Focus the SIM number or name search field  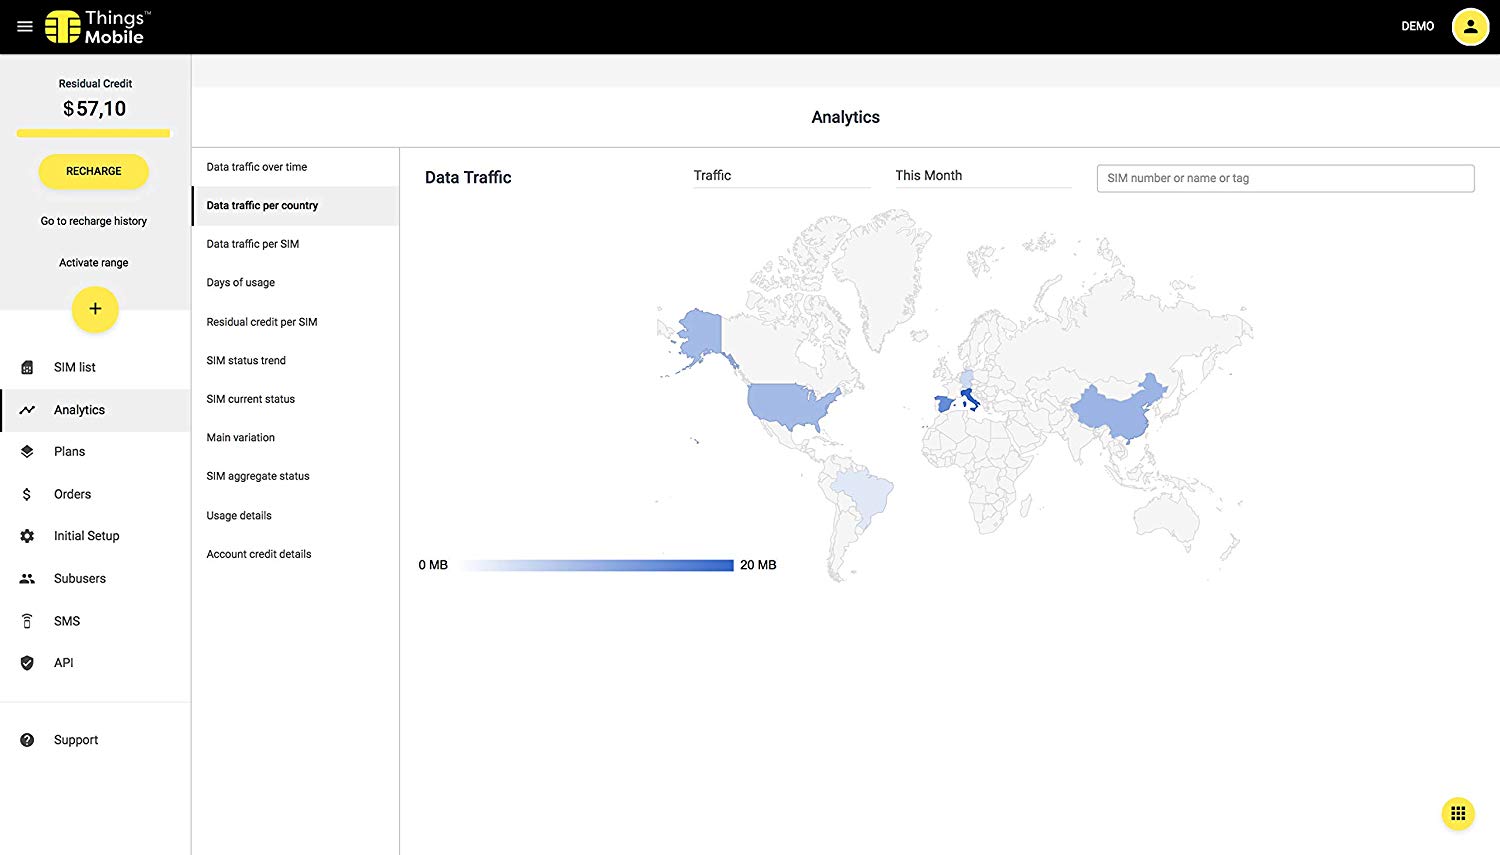point(1285,178)
